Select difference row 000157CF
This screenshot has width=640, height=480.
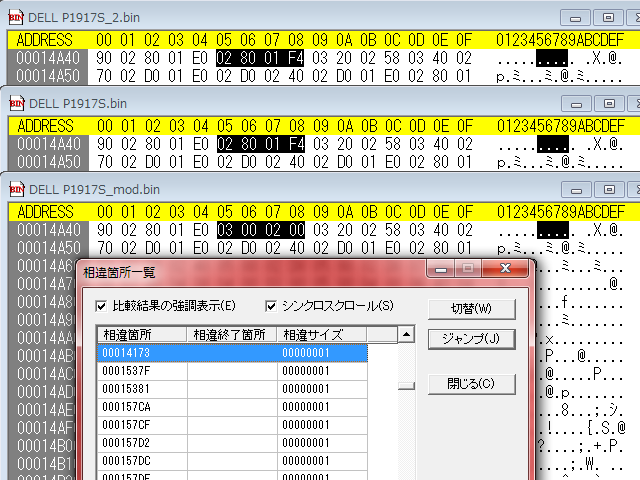pyautogui.click(x=232, y=425)
